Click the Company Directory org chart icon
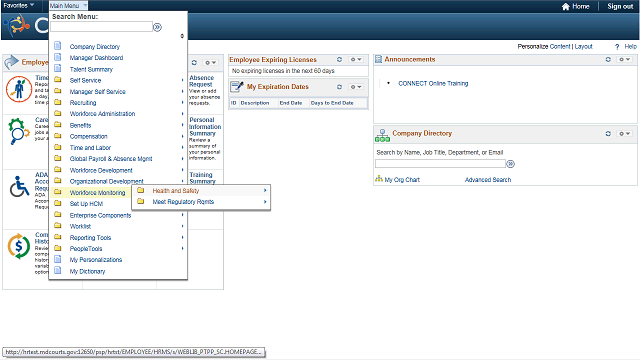Viewport: 640px width, 360px height. coord(382,135)
